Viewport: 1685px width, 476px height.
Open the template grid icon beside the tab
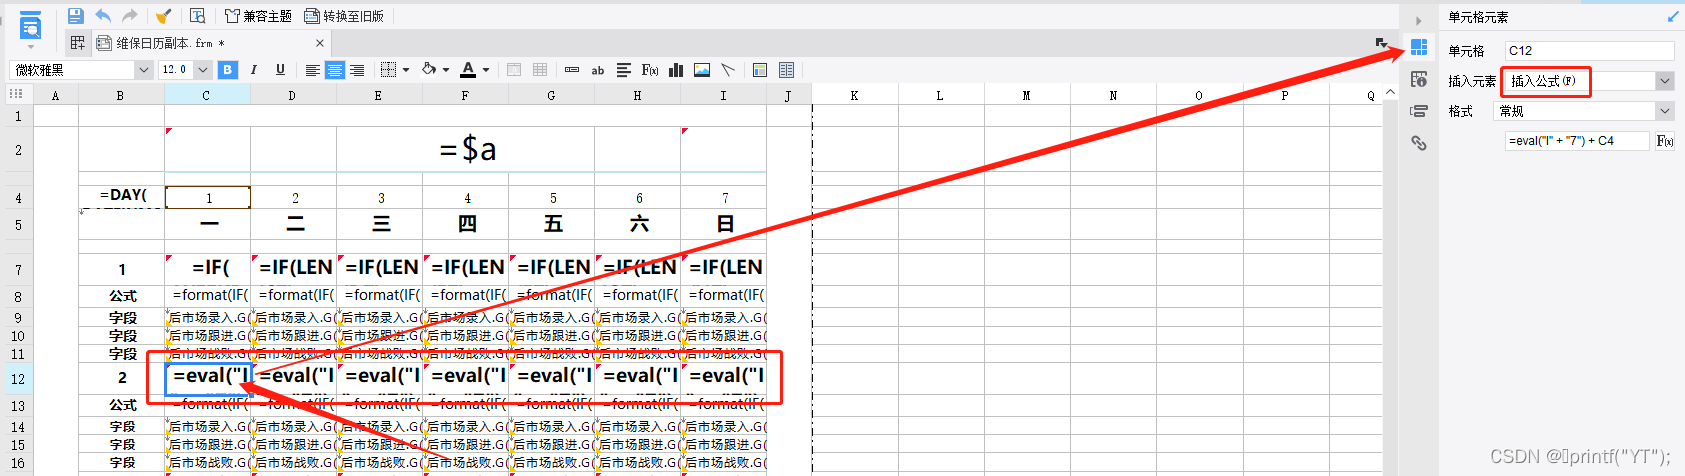[77, 43]
